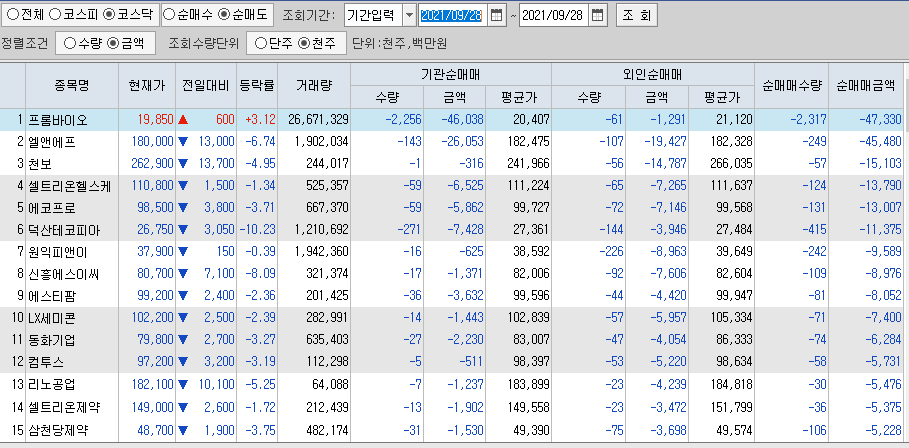Viewport: 909px width, 448px height.
Task: Select the 엘앤에프 stock row
Action: tap(452, 142)
